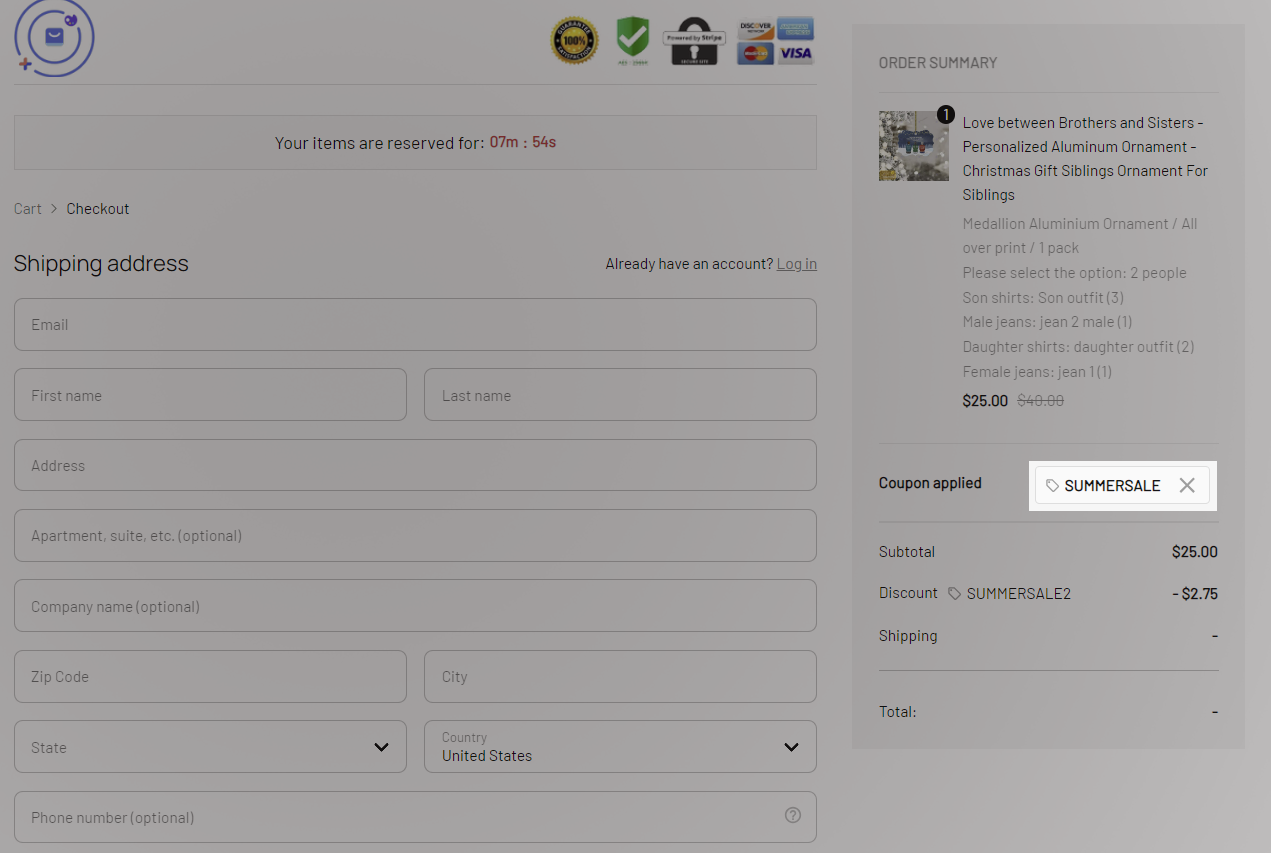Open the State dropdown
1271x853 pixels.
click(x=210, y=747)
